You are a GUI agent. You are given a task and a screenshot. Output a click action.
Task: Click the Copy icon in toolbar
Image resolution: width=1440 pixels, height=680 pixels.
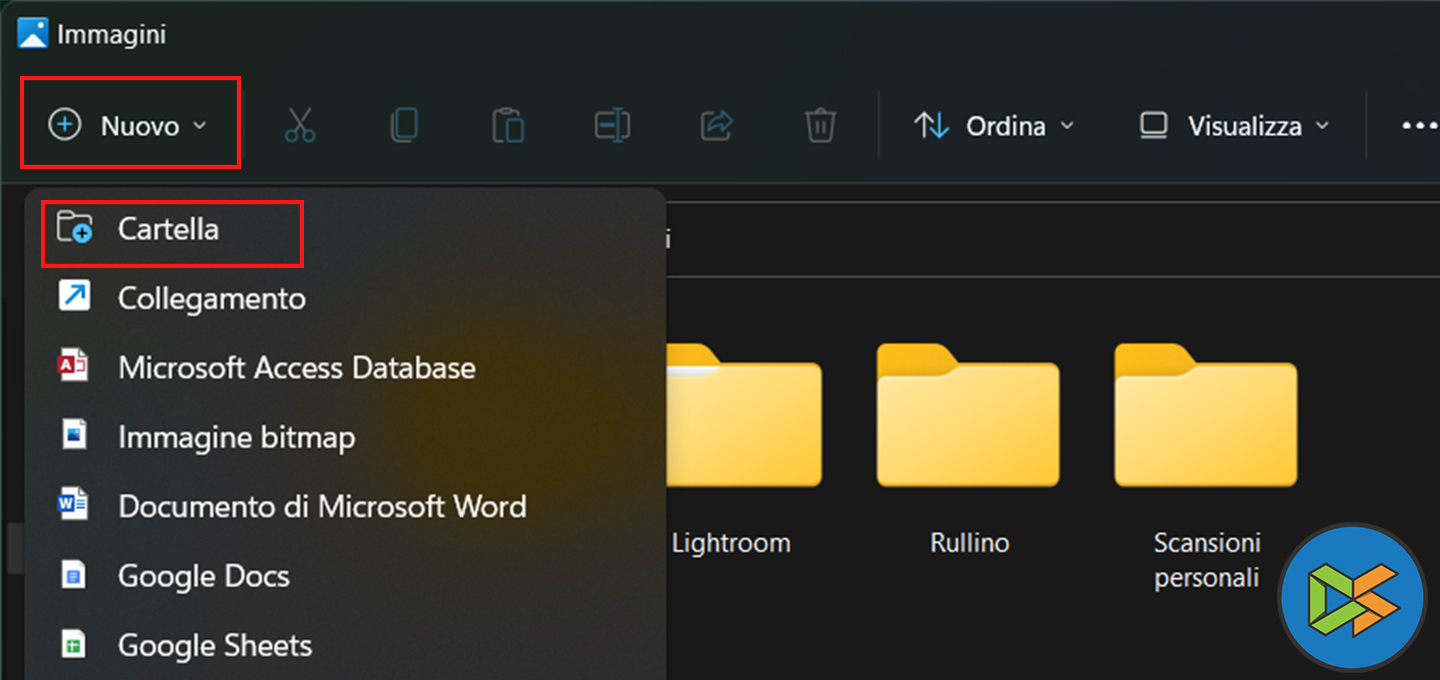pyautogui.click(x=404, y=126)
